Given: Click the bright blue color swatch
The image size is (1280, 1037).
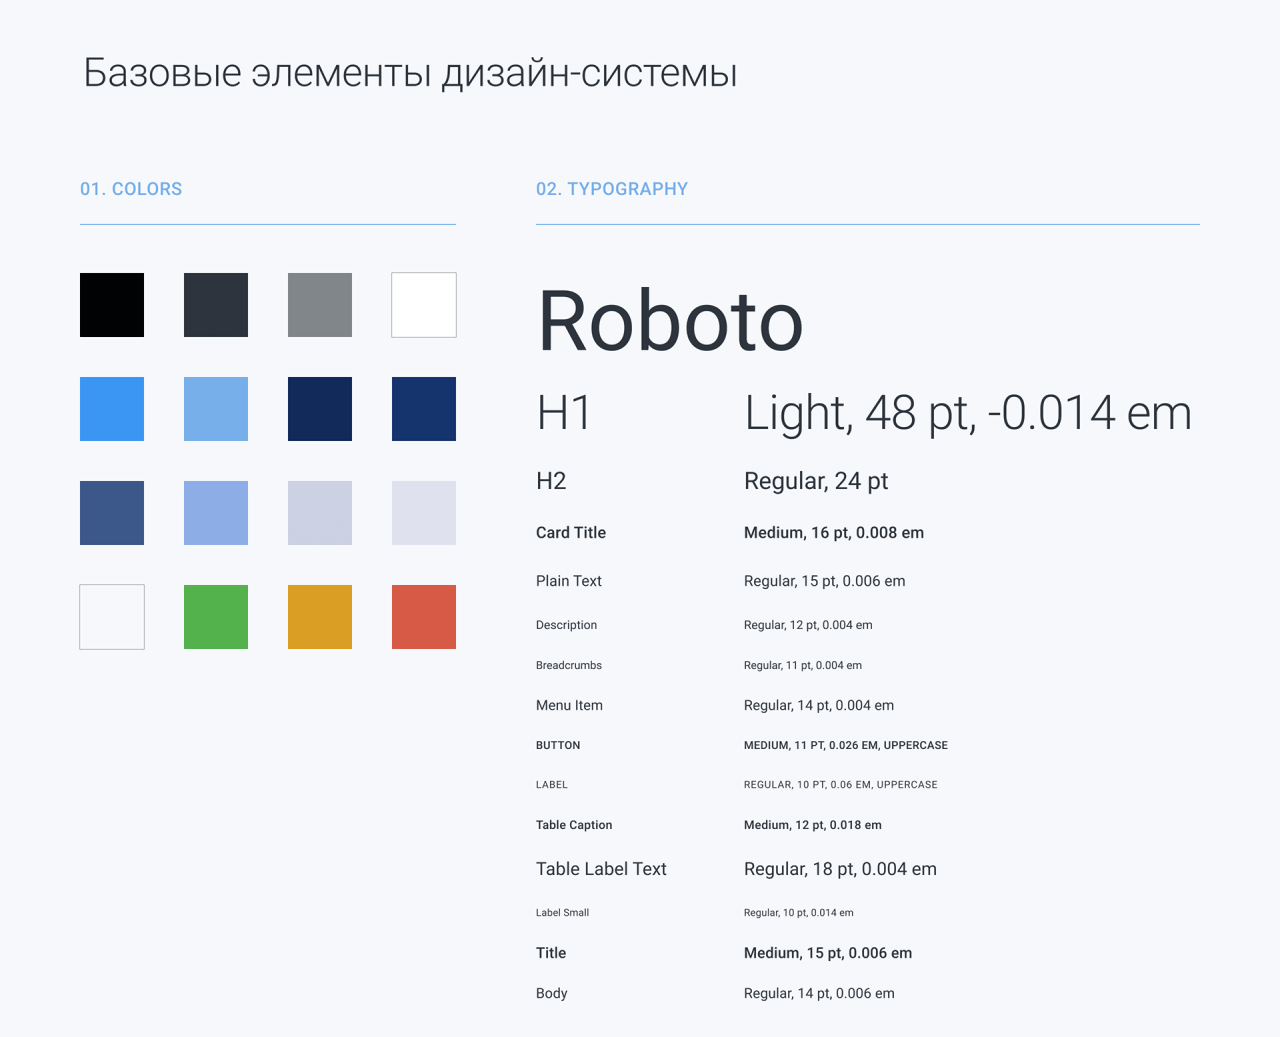Looking at the screenshot, I should coord(112,409).
